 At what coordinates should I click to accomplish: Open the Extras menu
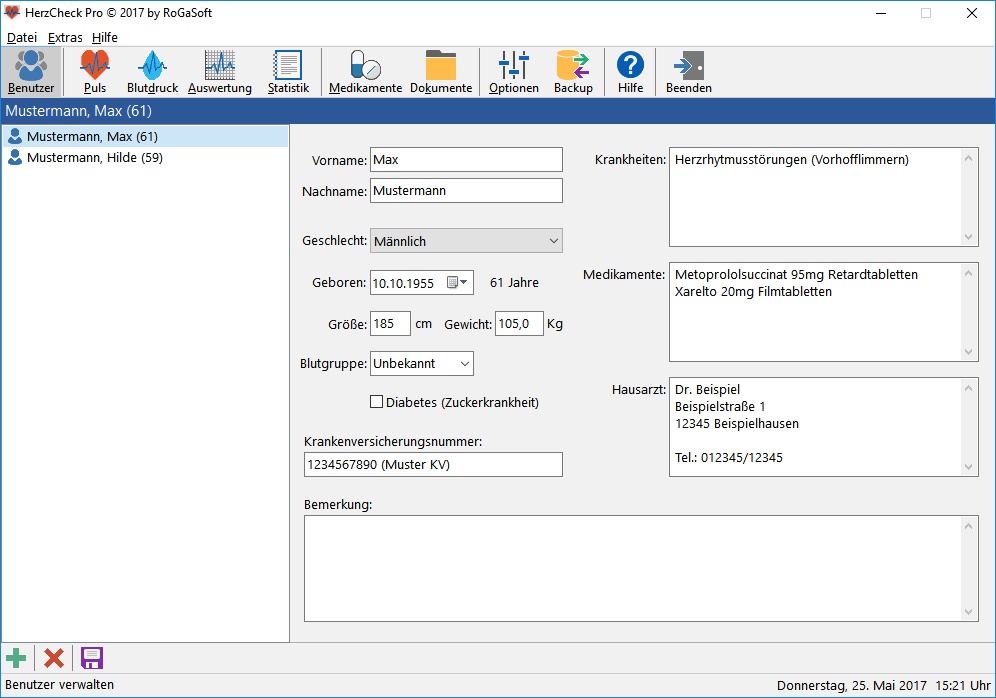click(x=65, y=37)
